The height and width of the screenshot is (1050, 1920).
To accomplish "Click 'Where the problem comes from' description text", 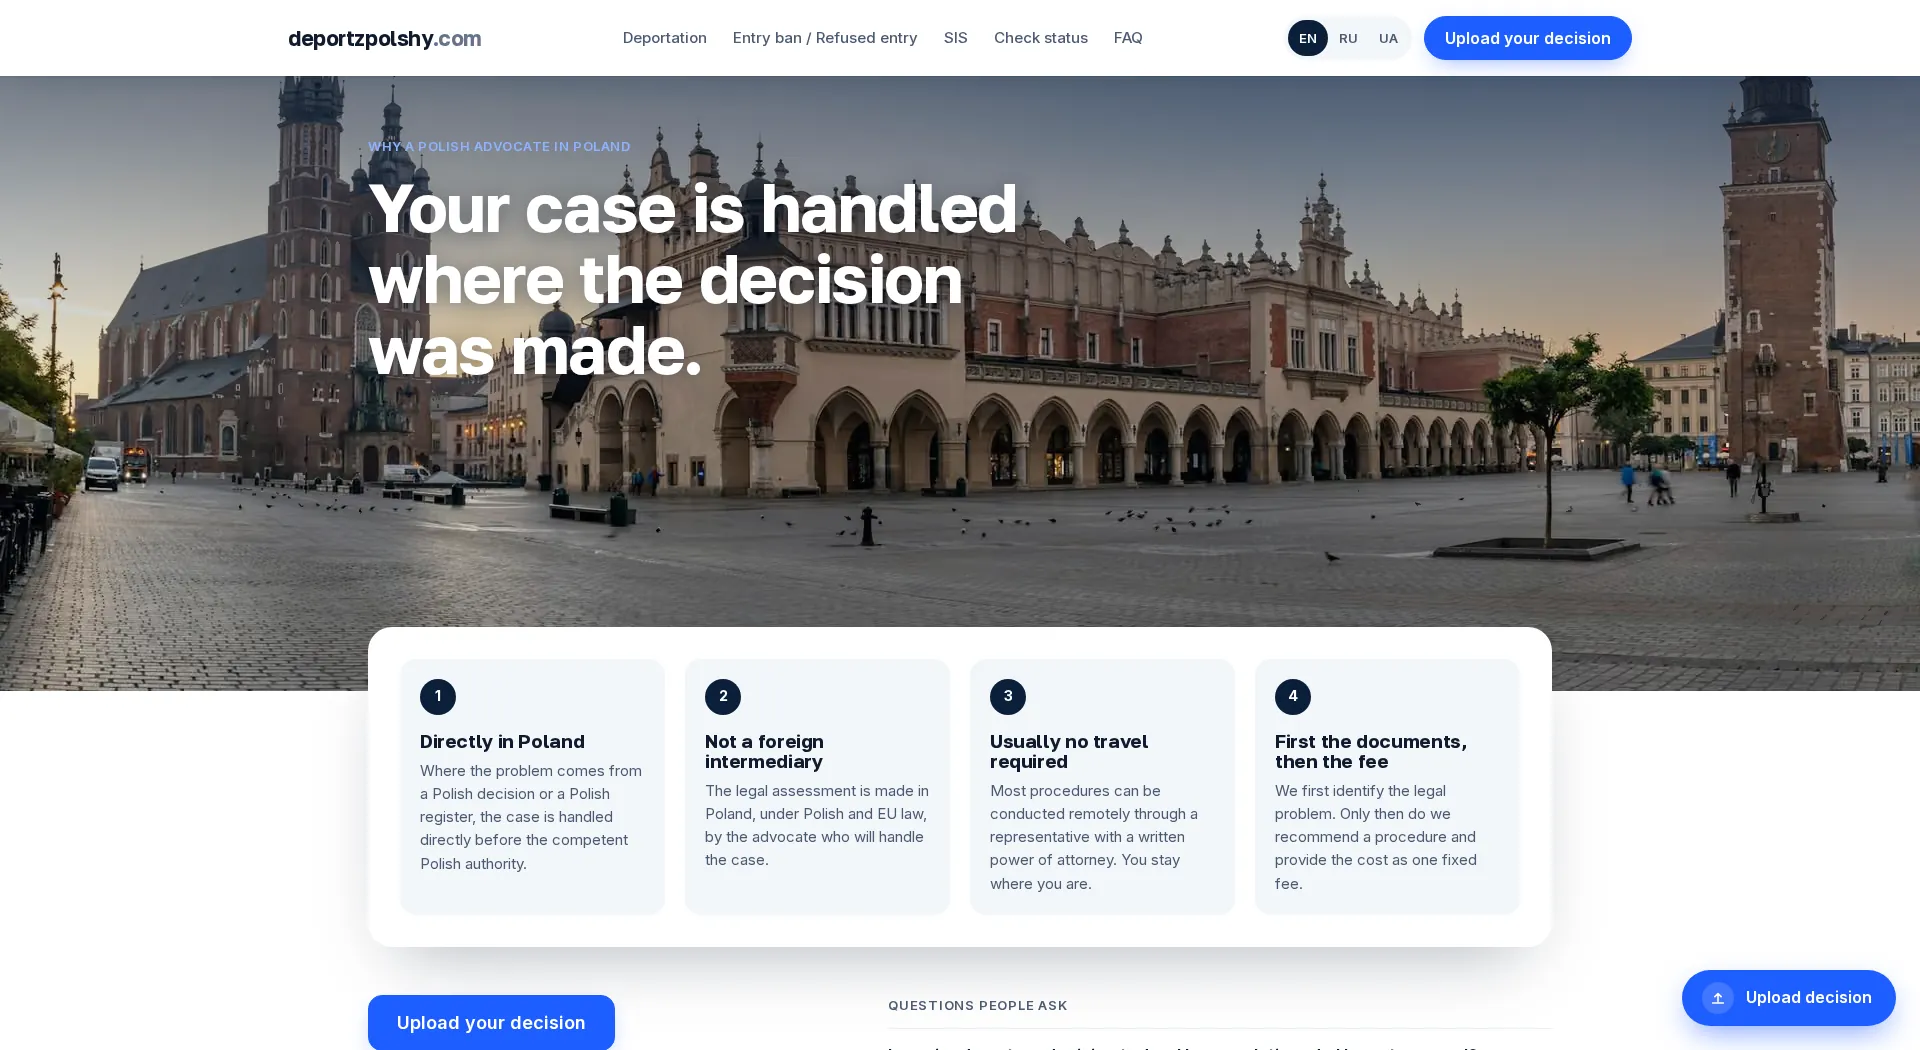I will tap(532, 817).
